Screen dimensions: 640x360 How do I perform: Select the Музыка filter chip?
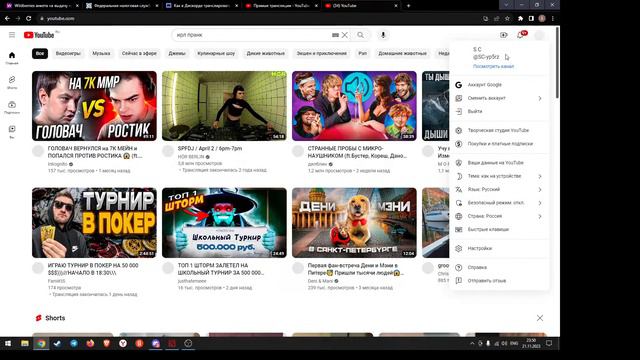coord(101,53)
